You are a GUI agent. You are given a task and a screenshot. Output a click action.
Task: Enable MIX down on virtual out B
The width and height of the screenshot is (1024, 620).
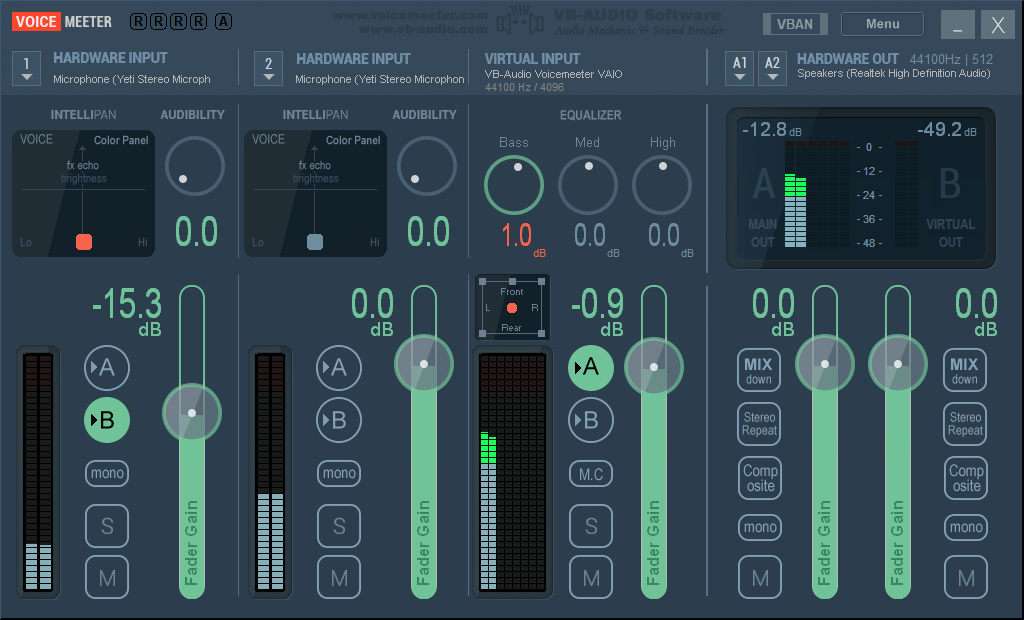click(x=965, y=370)
